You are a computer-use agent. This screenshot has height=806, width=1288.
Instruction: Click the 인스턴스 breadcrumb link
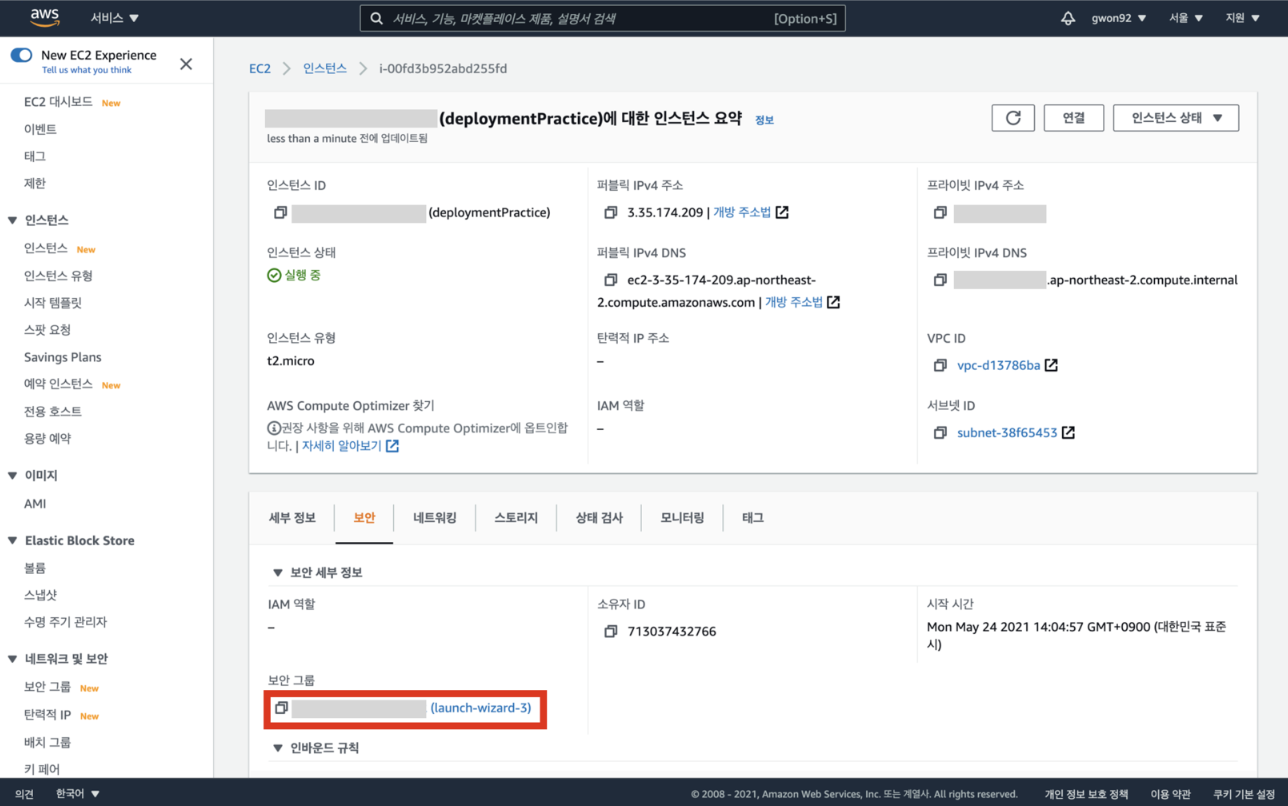pyautogui.click(x=325, y=68)
